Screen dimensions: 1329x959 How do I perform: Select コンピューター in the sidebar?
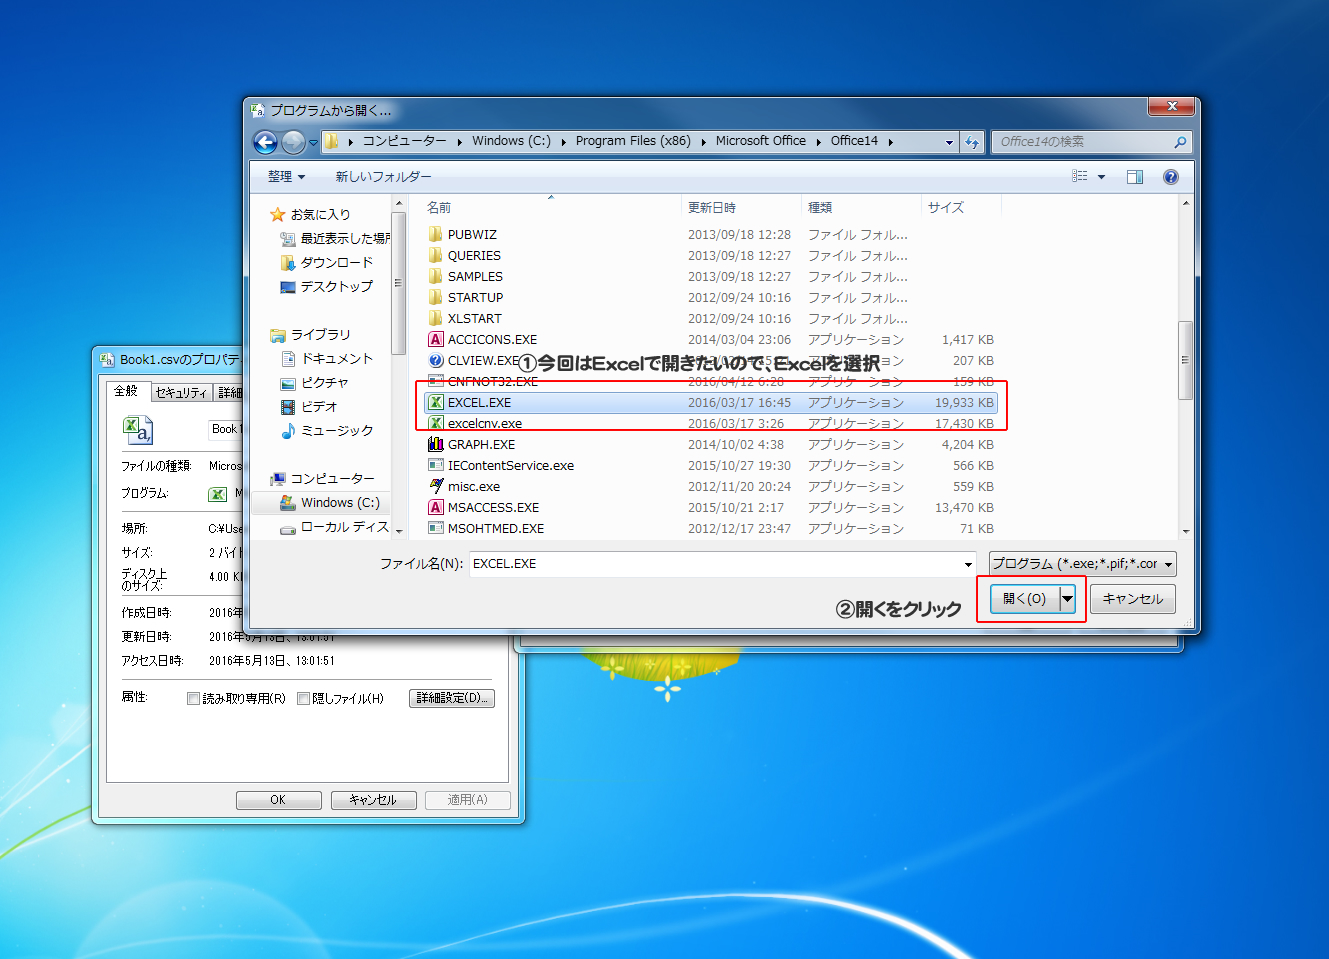(332, 478)
